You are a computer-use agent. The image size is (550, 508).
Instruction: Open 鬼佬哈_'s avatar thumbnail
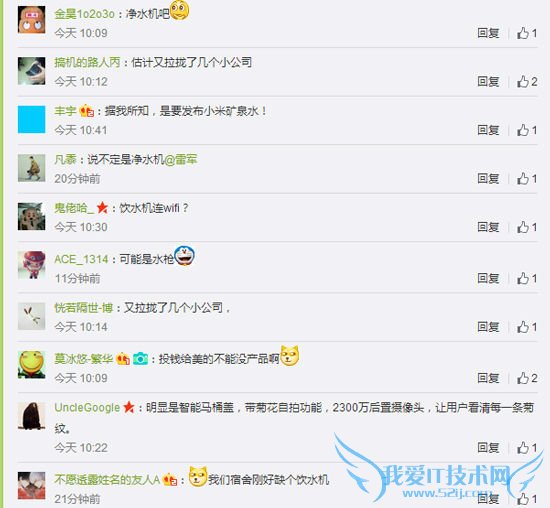pos(32,216)
